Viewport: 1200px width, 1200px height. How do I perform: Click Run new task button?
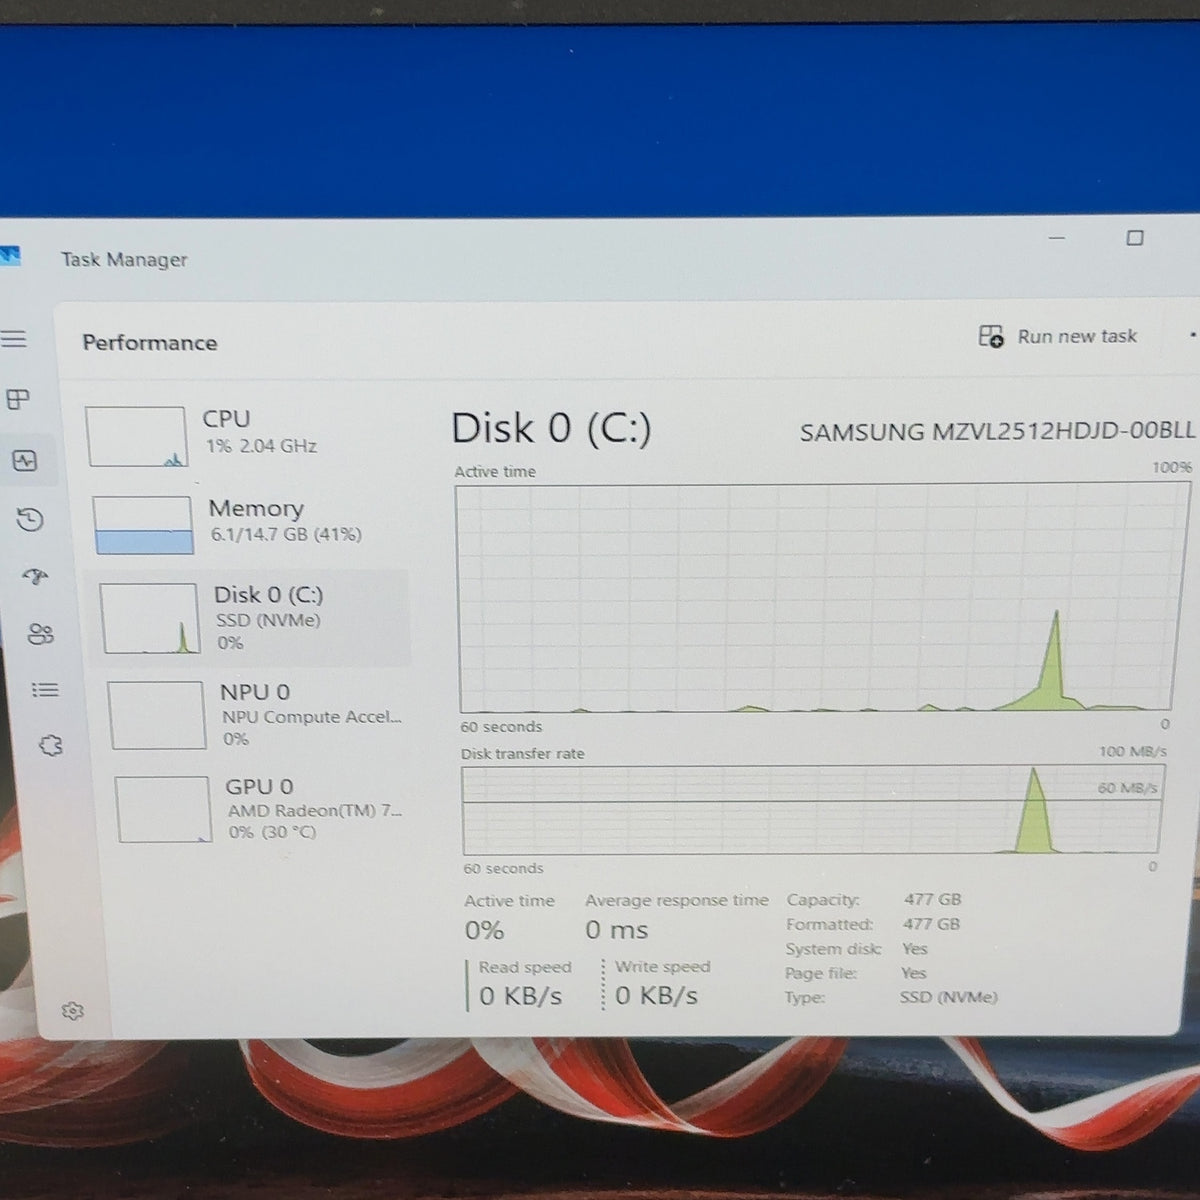pos(1058,336)
